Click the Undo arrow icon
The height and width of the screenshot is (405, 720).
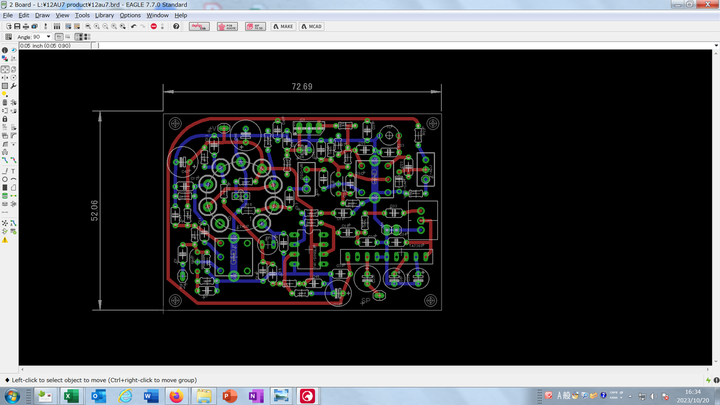pyautogui.click(x=133, y=26)
